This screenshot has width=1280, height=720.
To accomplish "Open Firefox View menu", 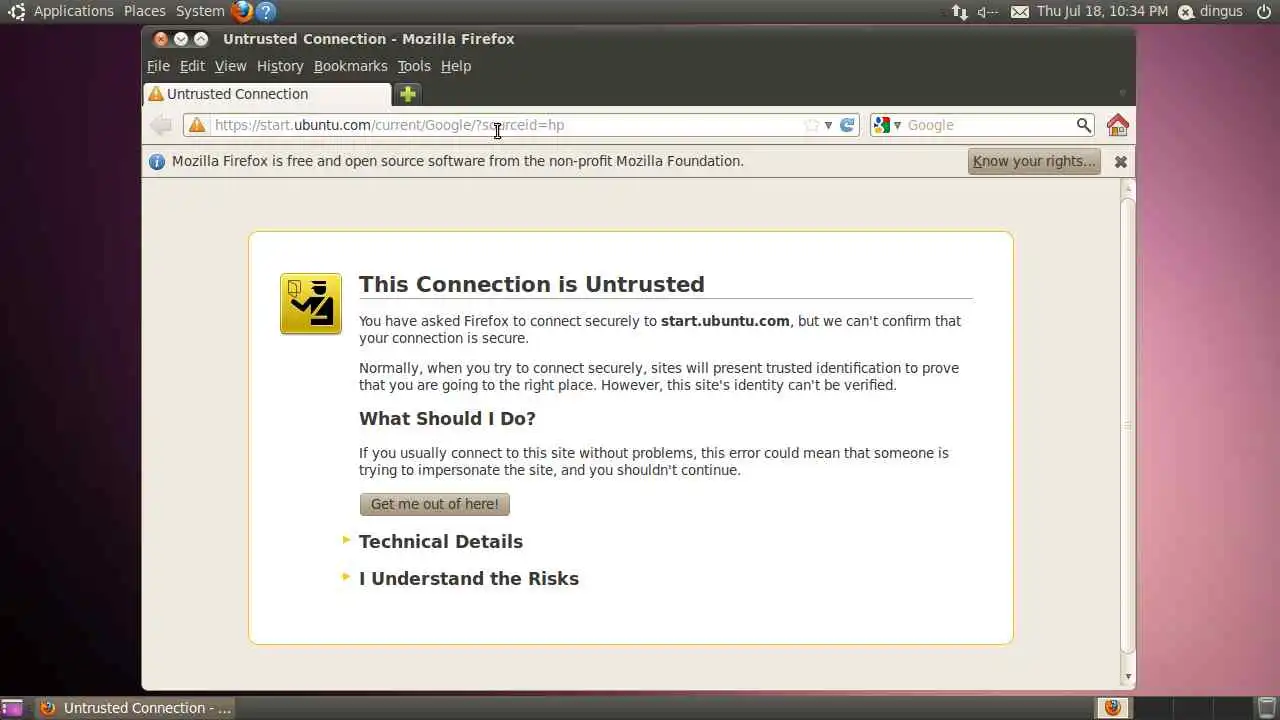I will click(x=230, y=66).
